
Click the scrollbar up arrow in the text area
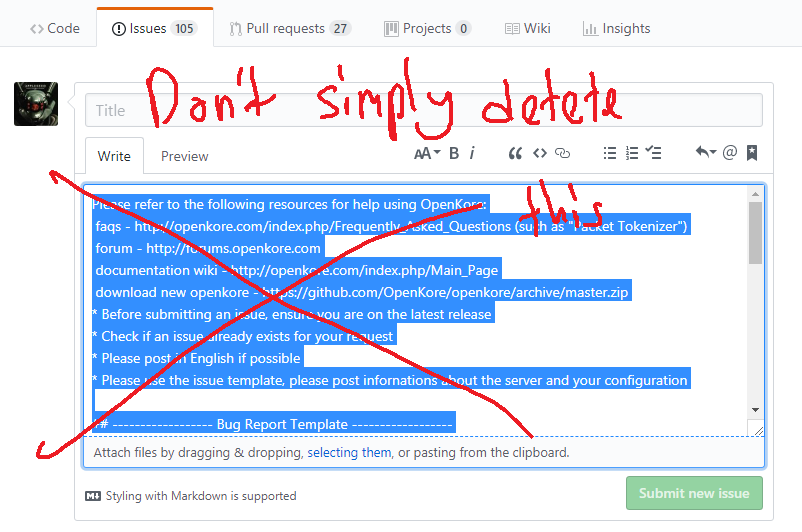(x=755, y=194)
